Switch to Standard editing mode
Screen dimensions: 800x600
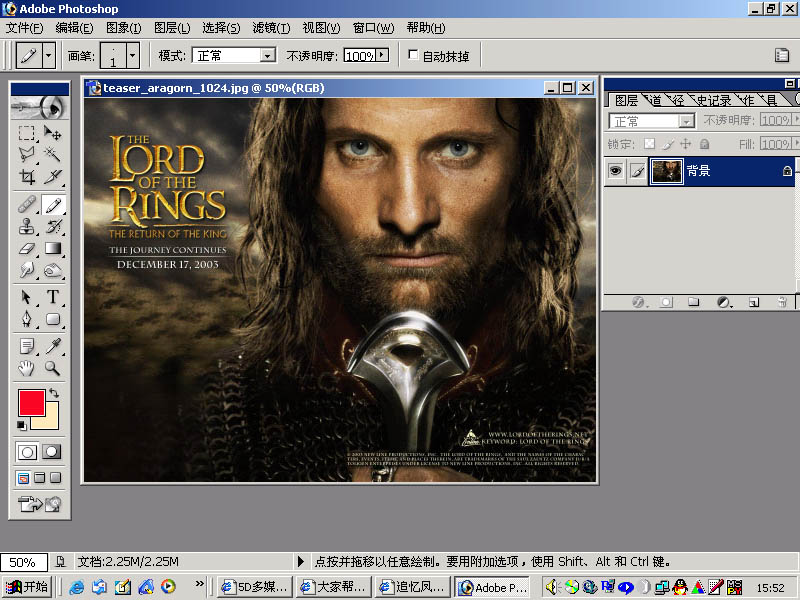click(x=27, y=452)
